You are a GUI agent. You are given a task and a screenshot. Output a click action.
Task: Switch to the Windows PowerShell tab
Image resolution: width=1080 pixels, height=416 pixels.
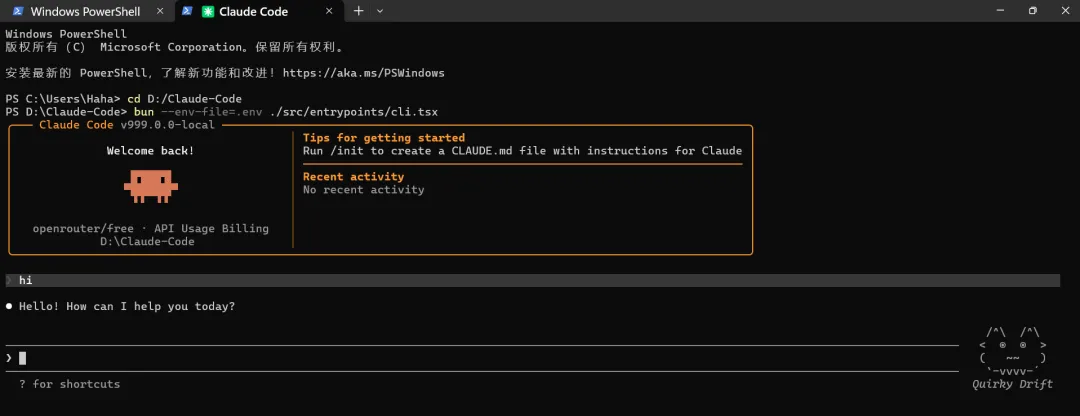tap(85, 12)
